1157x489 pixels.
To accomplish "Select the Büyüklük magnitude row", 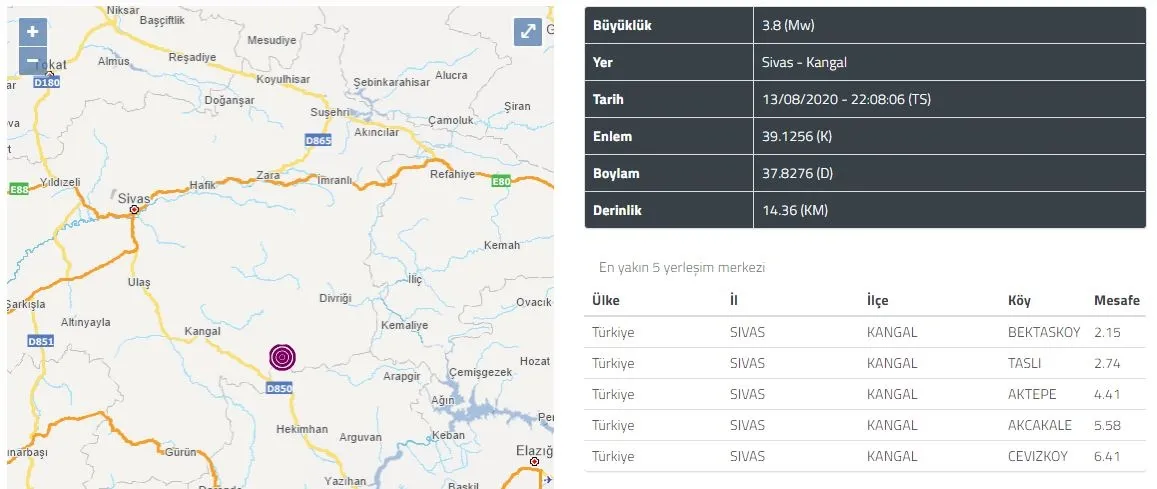I will click(x=865, y=26).
